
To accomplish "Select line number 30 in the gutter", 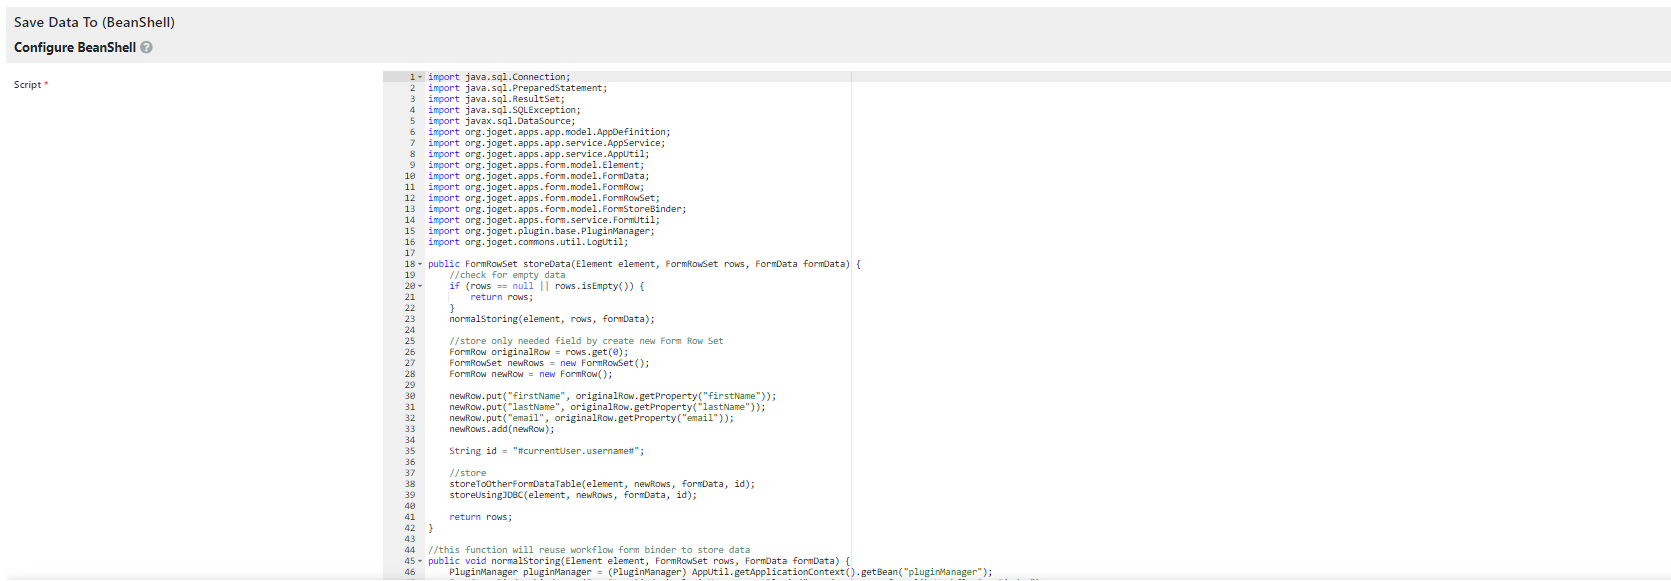I will (409, 396).
